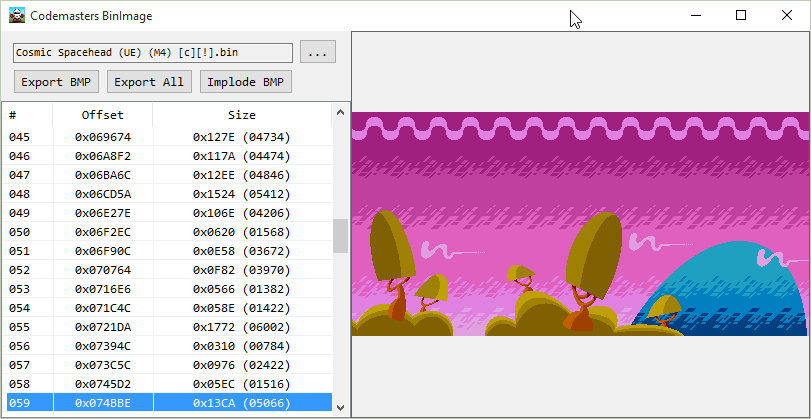Select row 045 in the list

pyautogui.click(x=167, y=137)
